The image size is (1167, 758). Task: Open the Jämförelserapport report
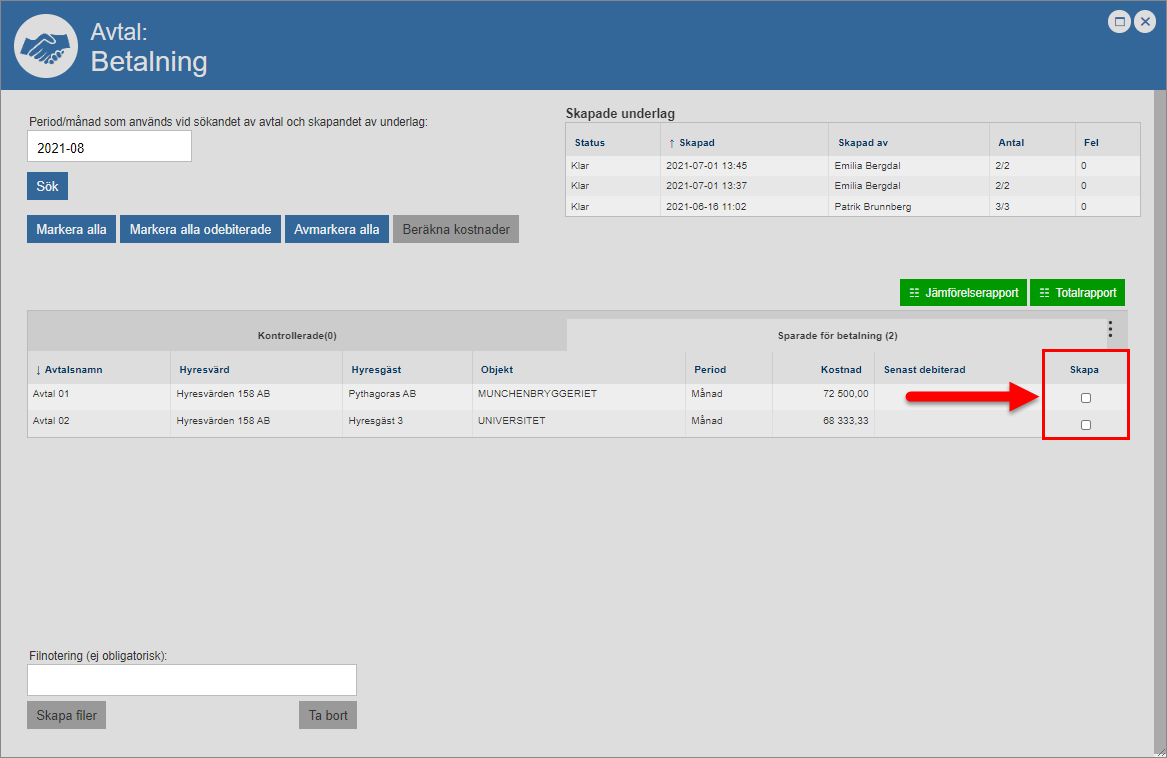[x=963, y=293]
